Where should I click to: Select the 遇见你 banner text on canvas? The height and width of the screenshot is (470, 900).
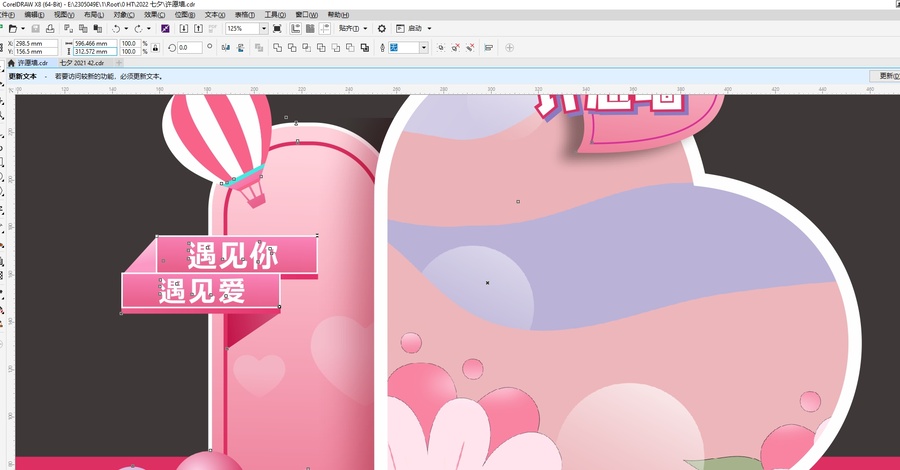[x=233, y=255]
